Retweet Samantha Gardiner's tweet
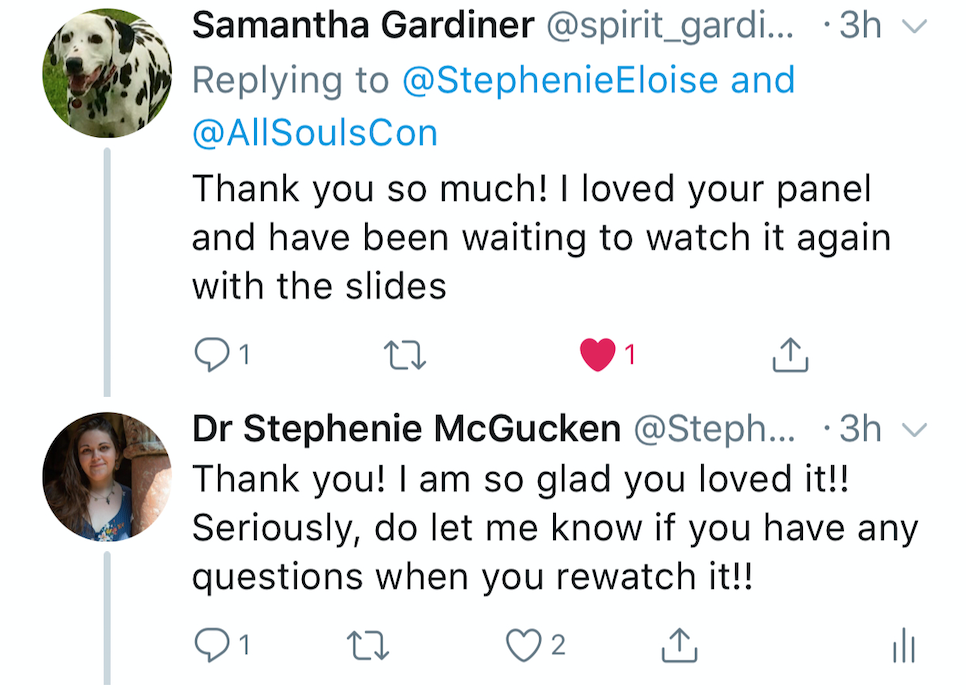The width and height of the screenshot is (966, 690). click(x=407, y=354)
